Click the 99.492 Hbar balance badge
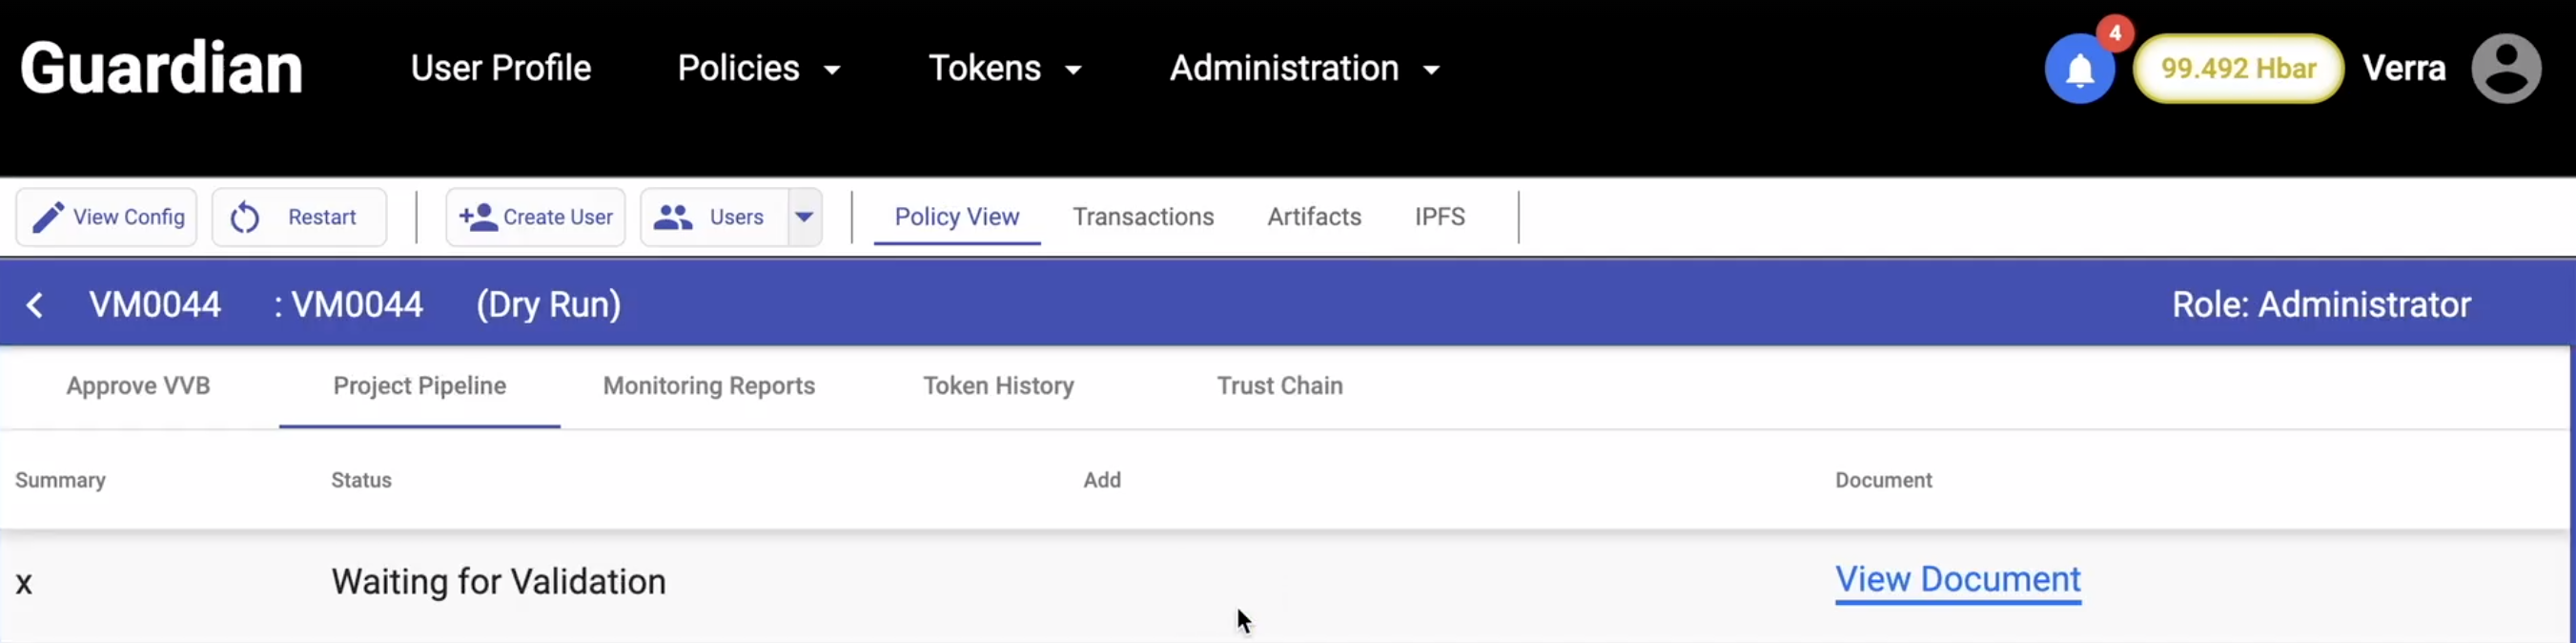 [2238, 69]
